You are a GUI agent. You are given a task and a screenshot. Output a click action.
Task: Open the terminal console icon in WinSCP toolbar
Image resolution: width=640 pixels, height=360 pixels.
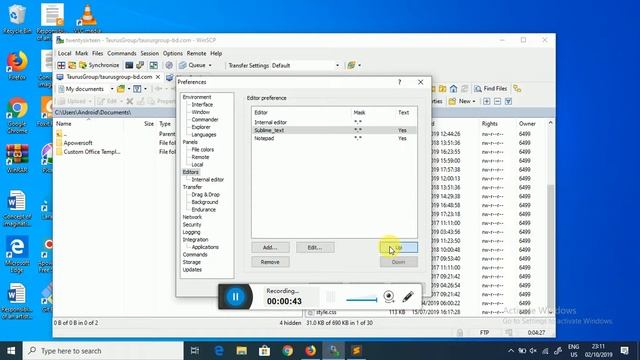pyautogui.click(x=129, y=65)
